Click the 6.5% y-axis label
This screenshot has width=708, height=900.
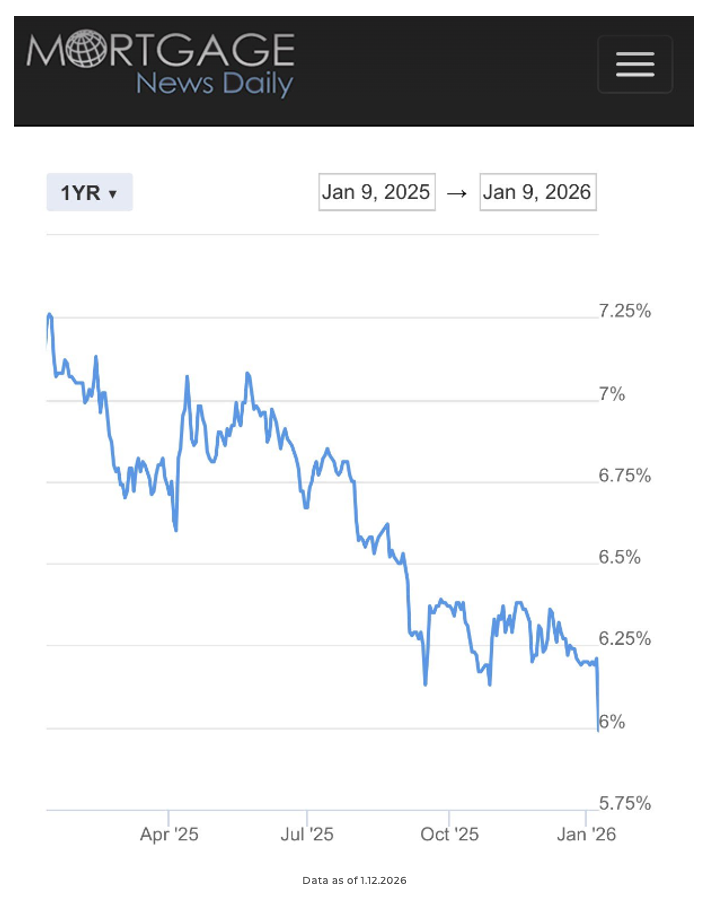[x=620, y=557]
